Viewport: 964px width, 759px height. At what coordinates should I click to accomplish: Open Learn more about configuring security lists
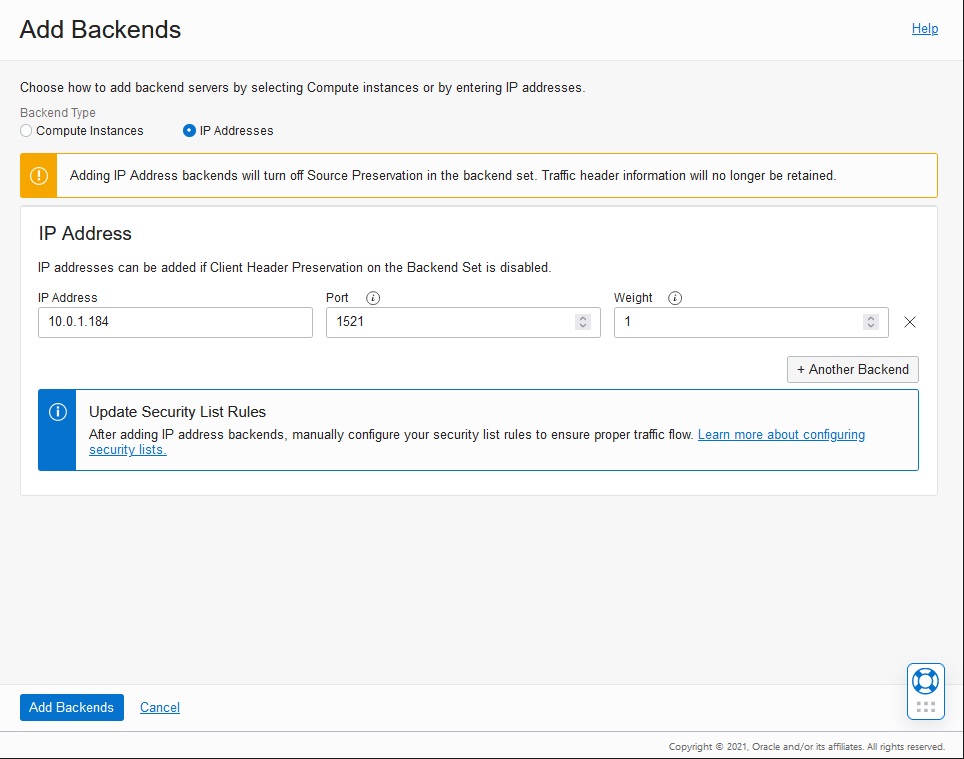pyautogui.click(x=781, y=435)
